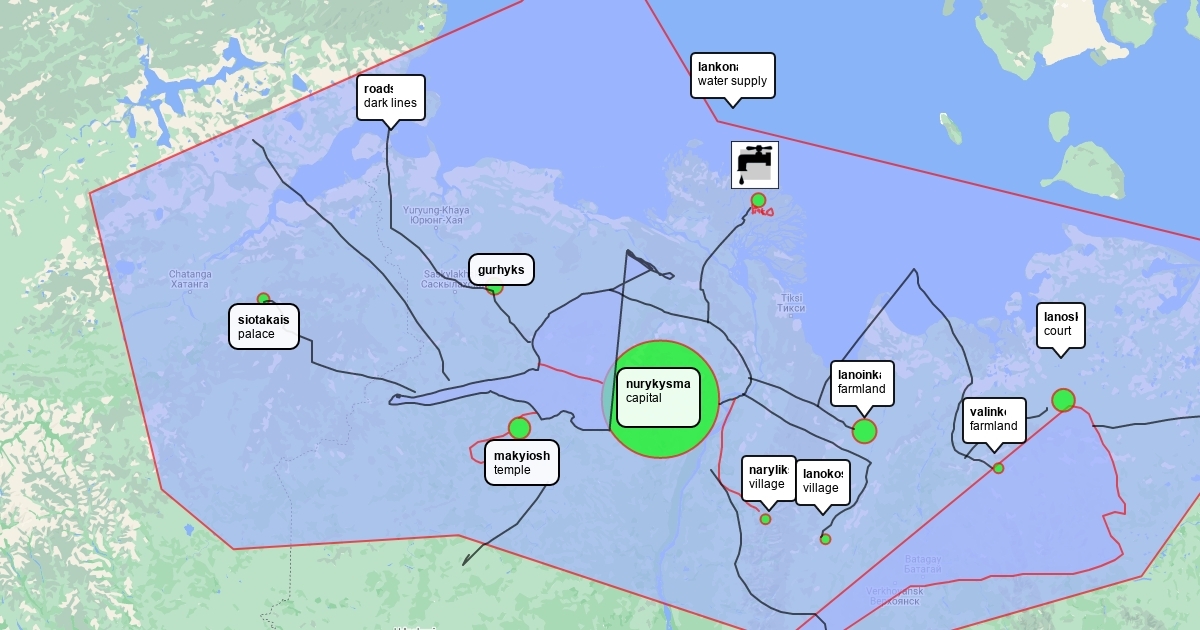Select the green court marker below lanosl
The image size is (1200, 630).
point(1063,400)
